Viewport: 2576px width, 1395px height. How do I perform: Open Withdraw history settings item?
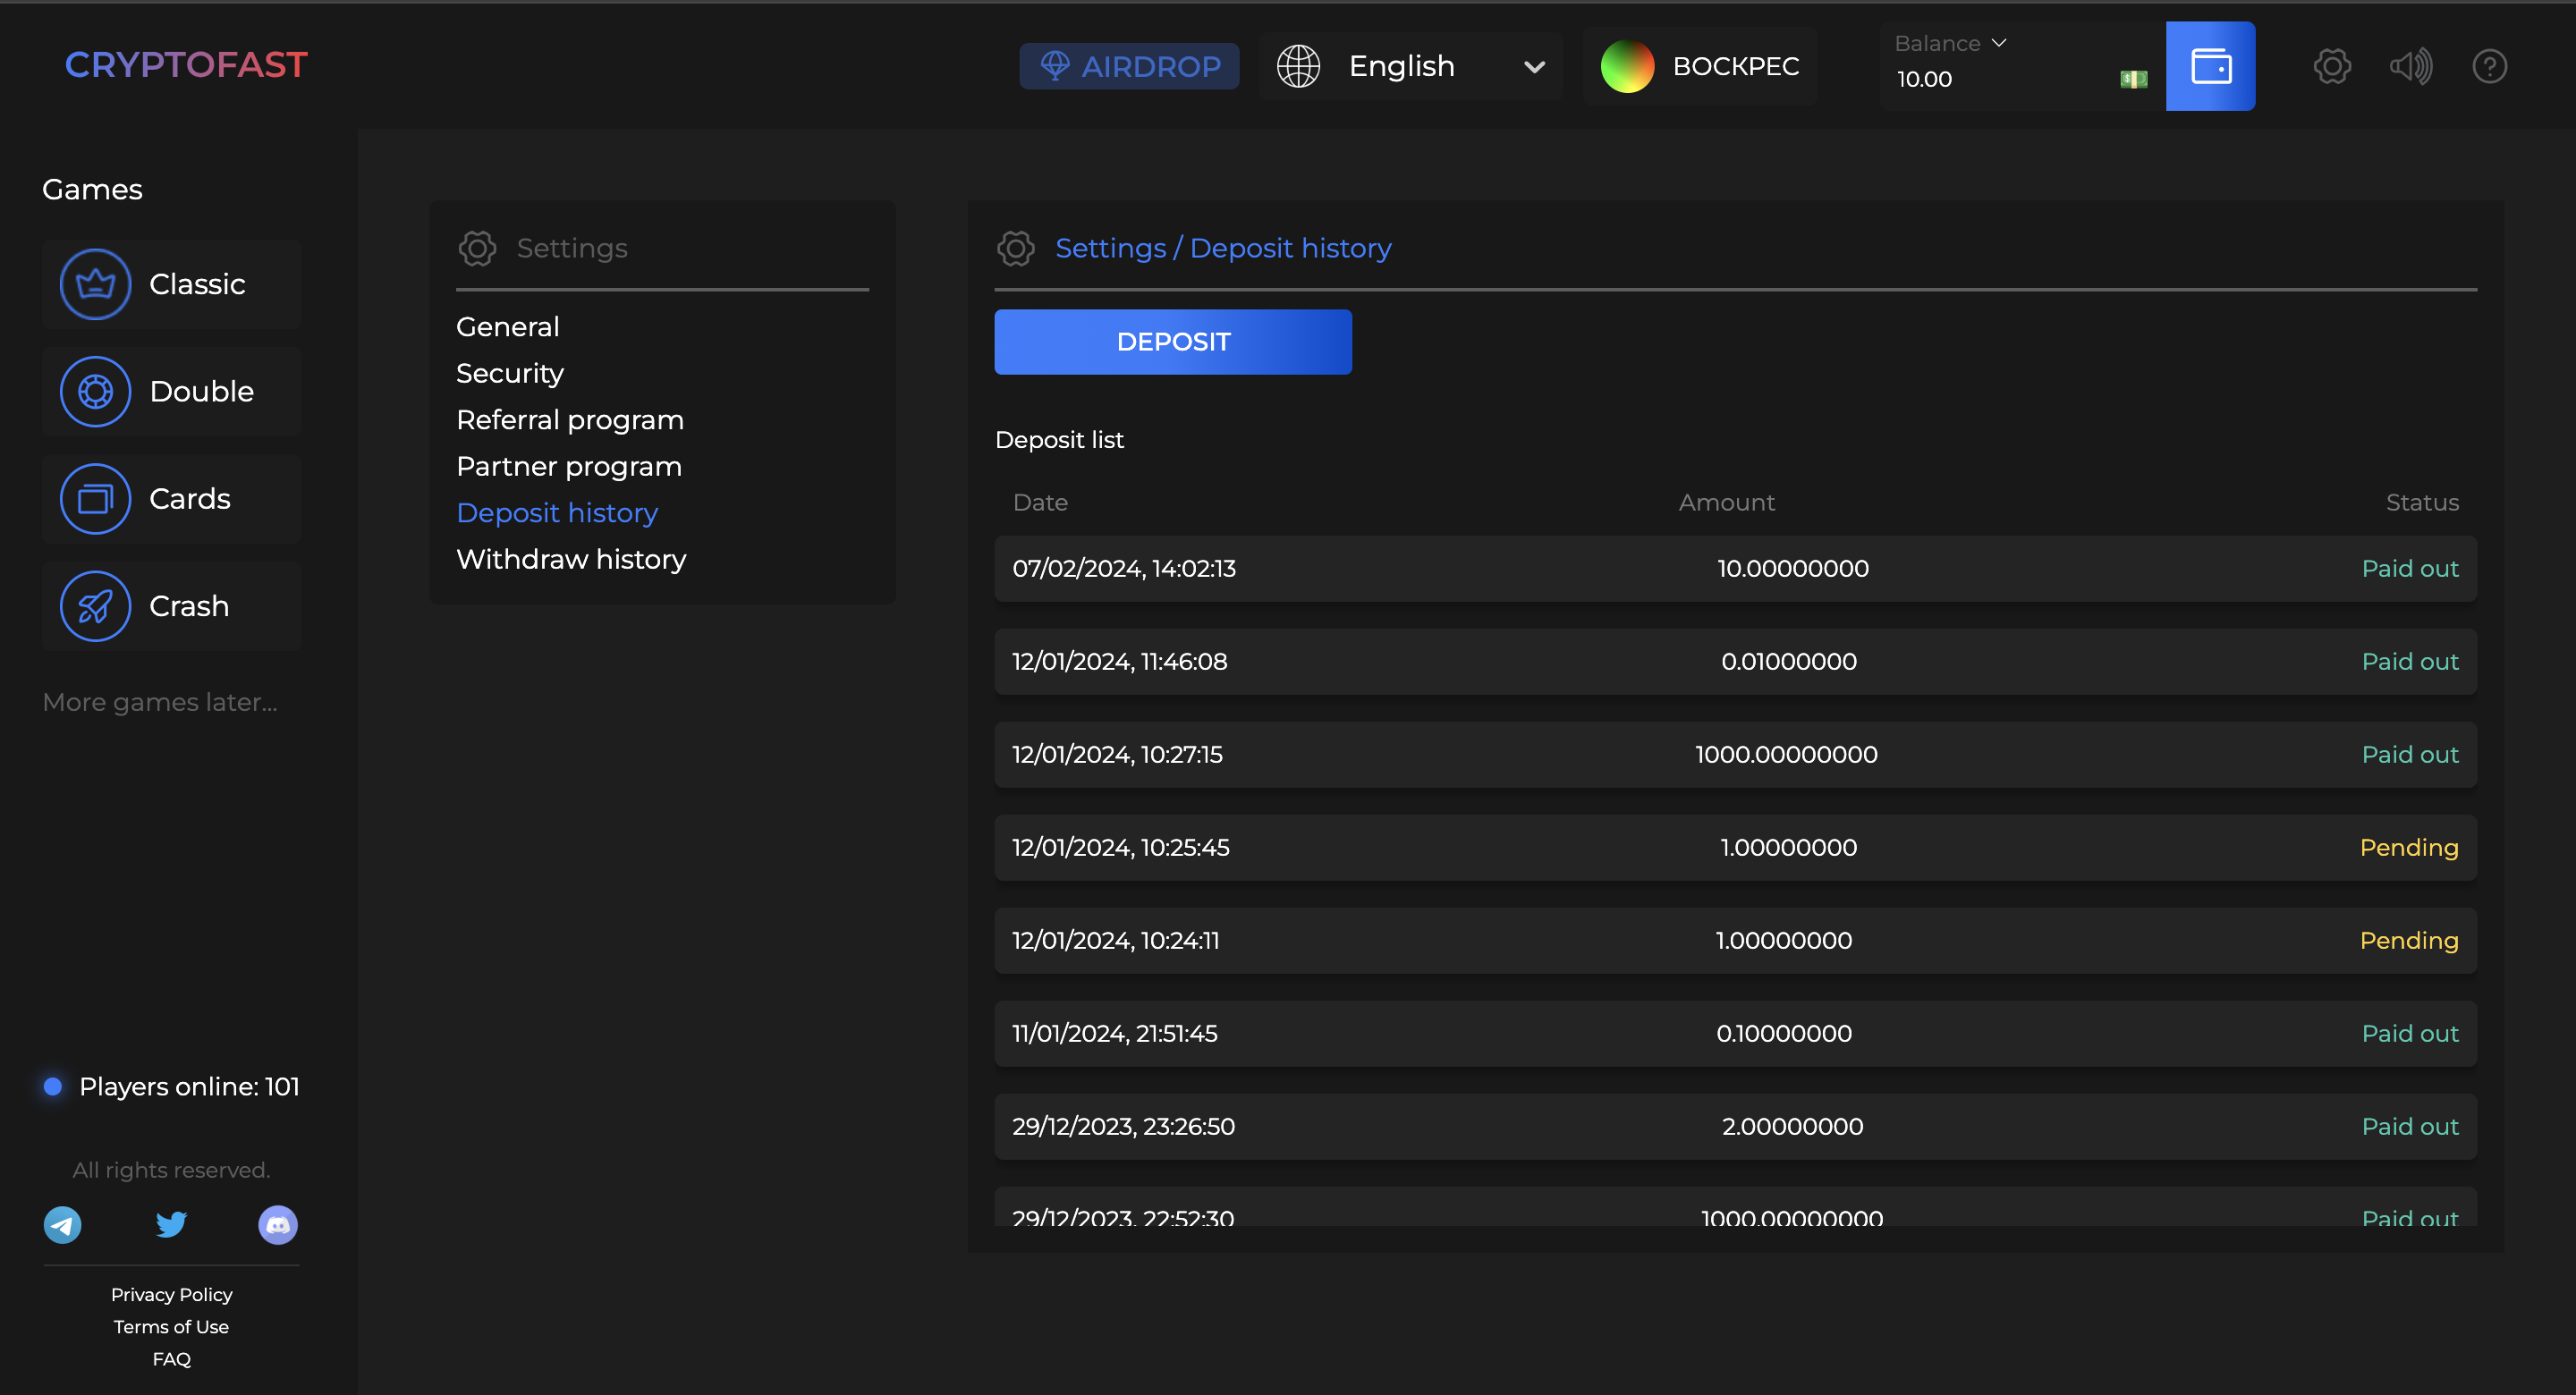click(x=571, y=559)
